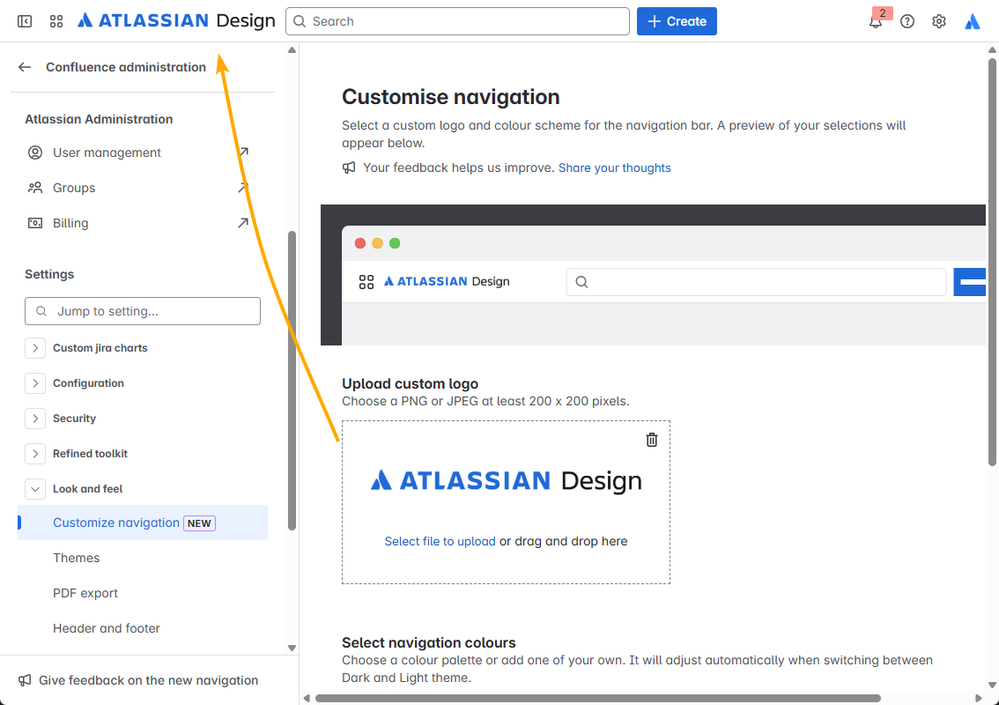The image size is (999, 705).
Task: Focus the top Search field
Action: tap(457, 21)
